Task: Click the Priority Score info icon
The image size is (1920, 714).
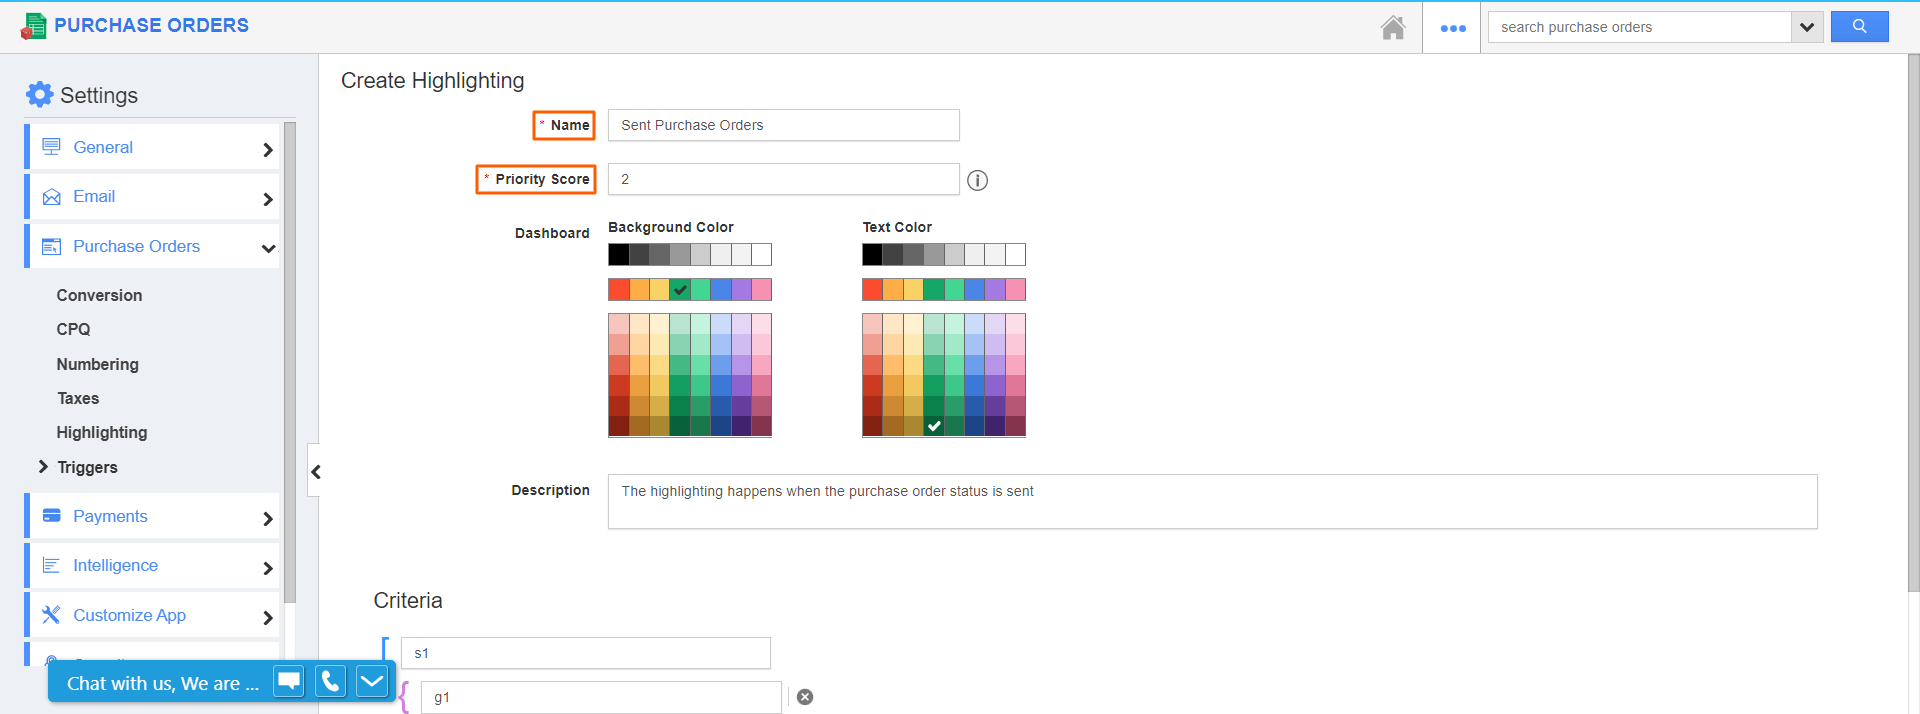Action: tap(977, 180)
